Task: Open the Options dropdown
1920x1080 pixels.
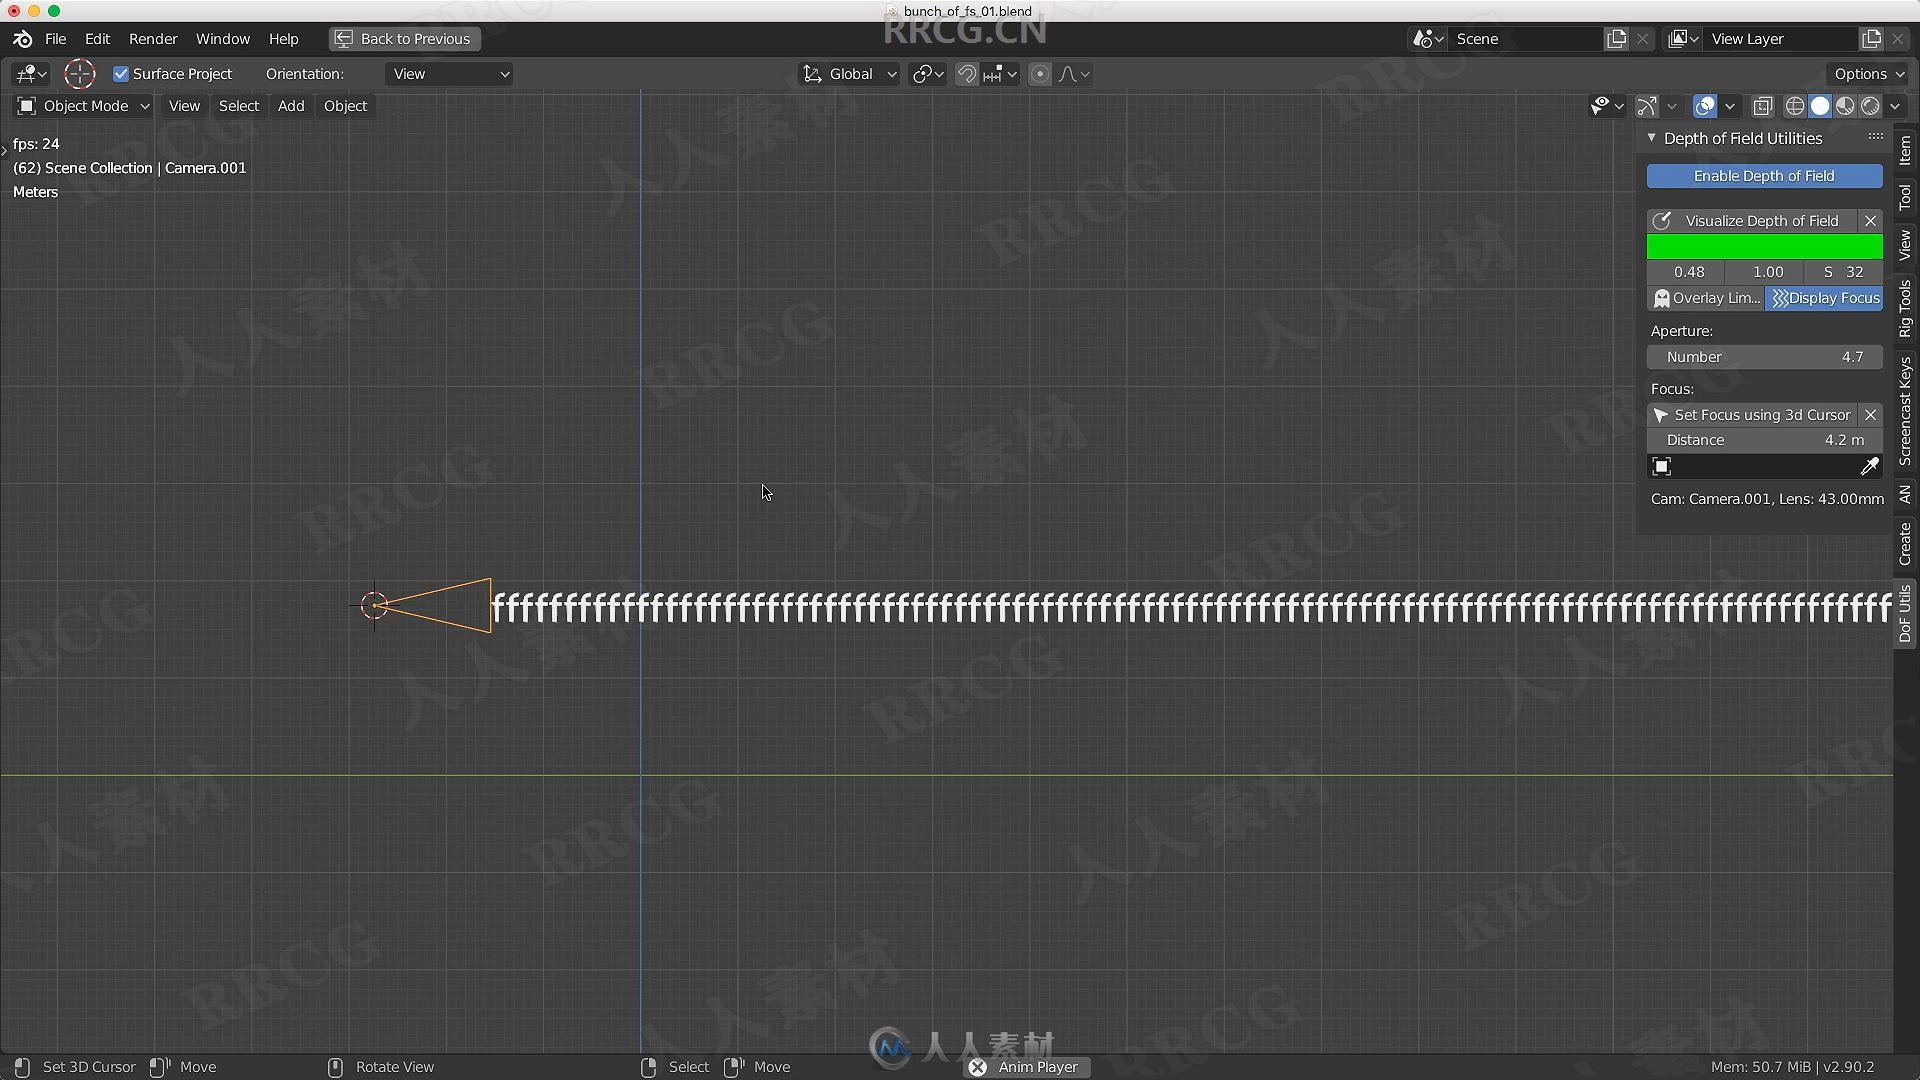Action: click(1869, 74)
